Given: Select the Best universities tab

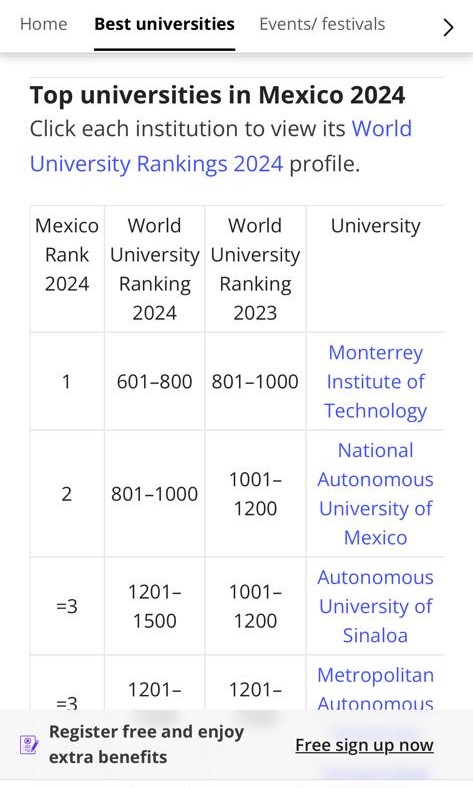Looking at the screenshot, I should 164,24.
